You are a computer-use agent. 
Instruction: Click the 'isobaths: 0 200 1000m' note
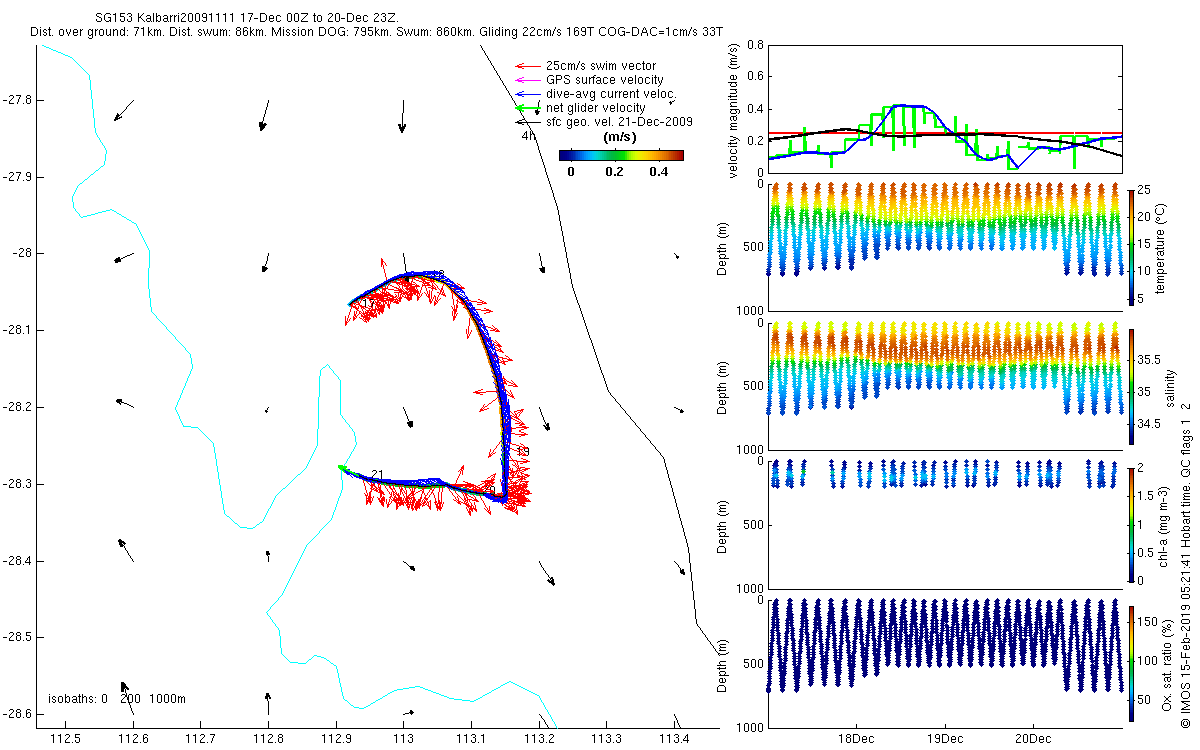coord(117,699)
